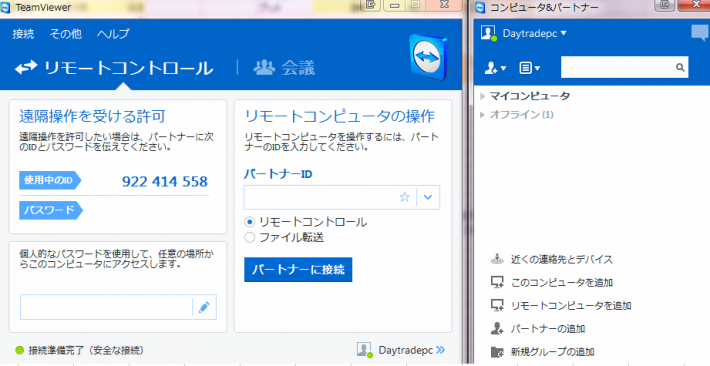
Task: Select リモートコントロール radio button
Action: [x=249, y=222]
